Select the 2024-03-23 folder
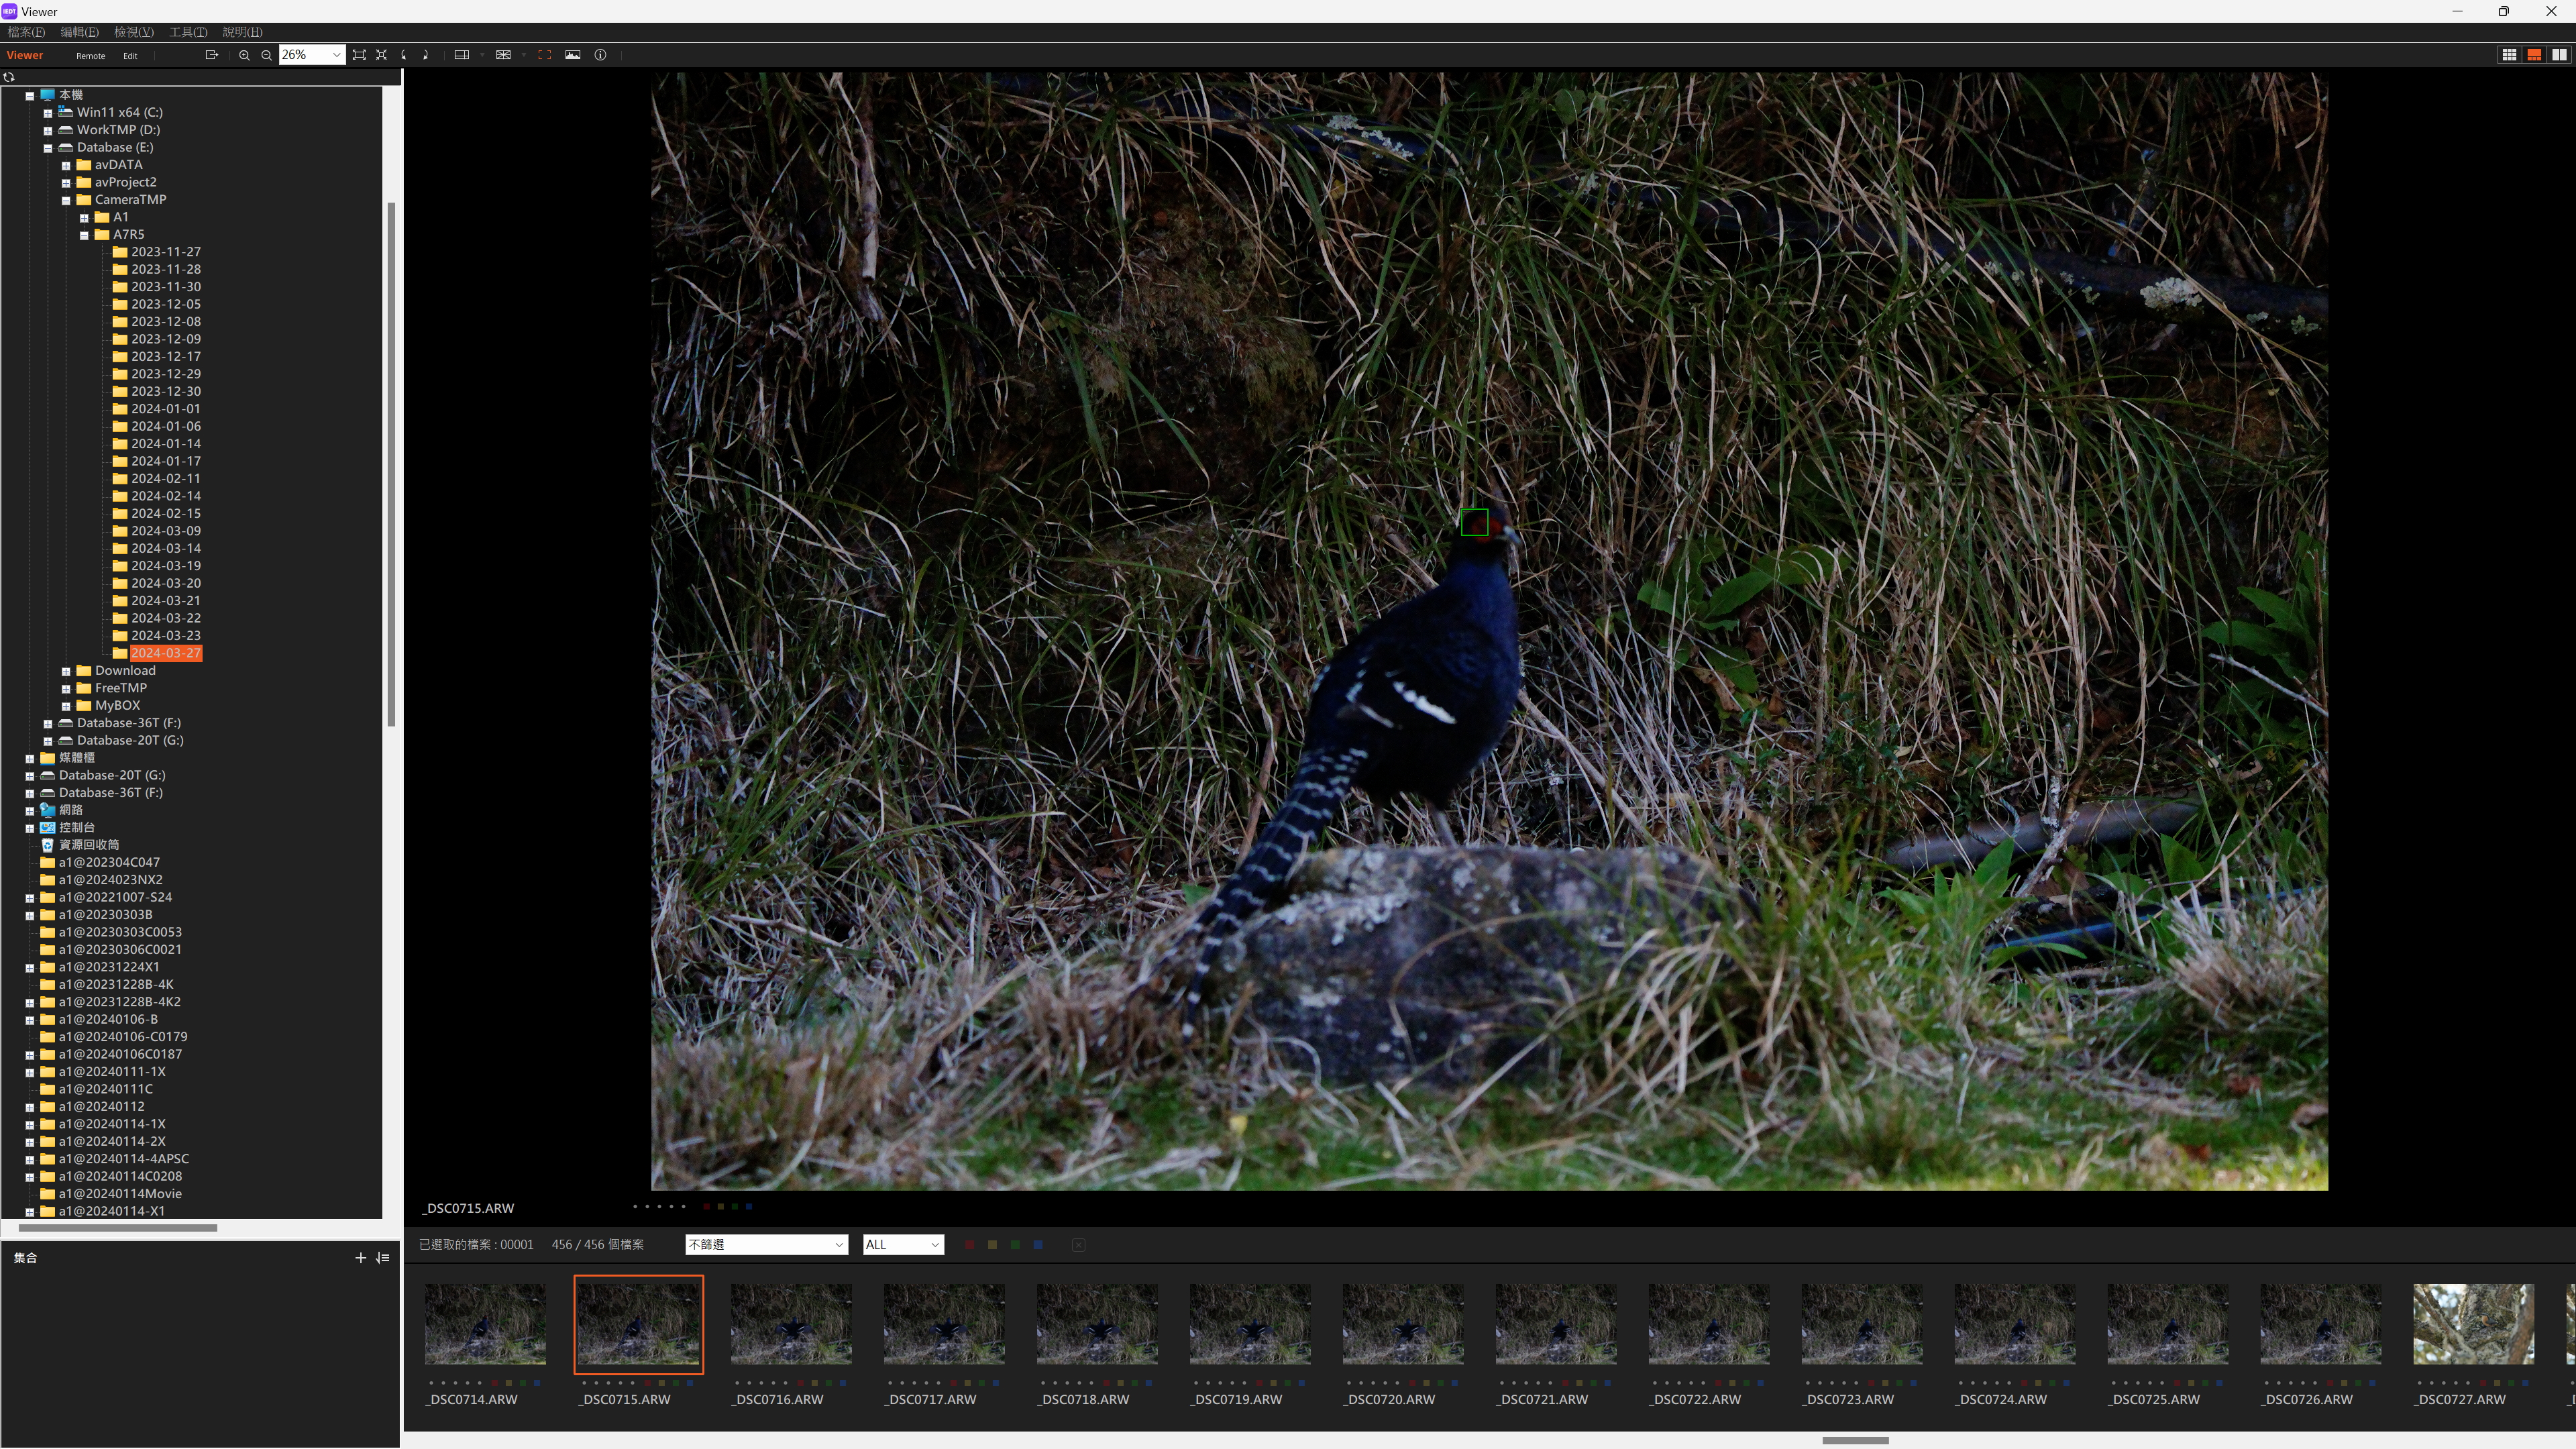The height and width of the screenshot is (1449, 2576). tap(165, 636)
